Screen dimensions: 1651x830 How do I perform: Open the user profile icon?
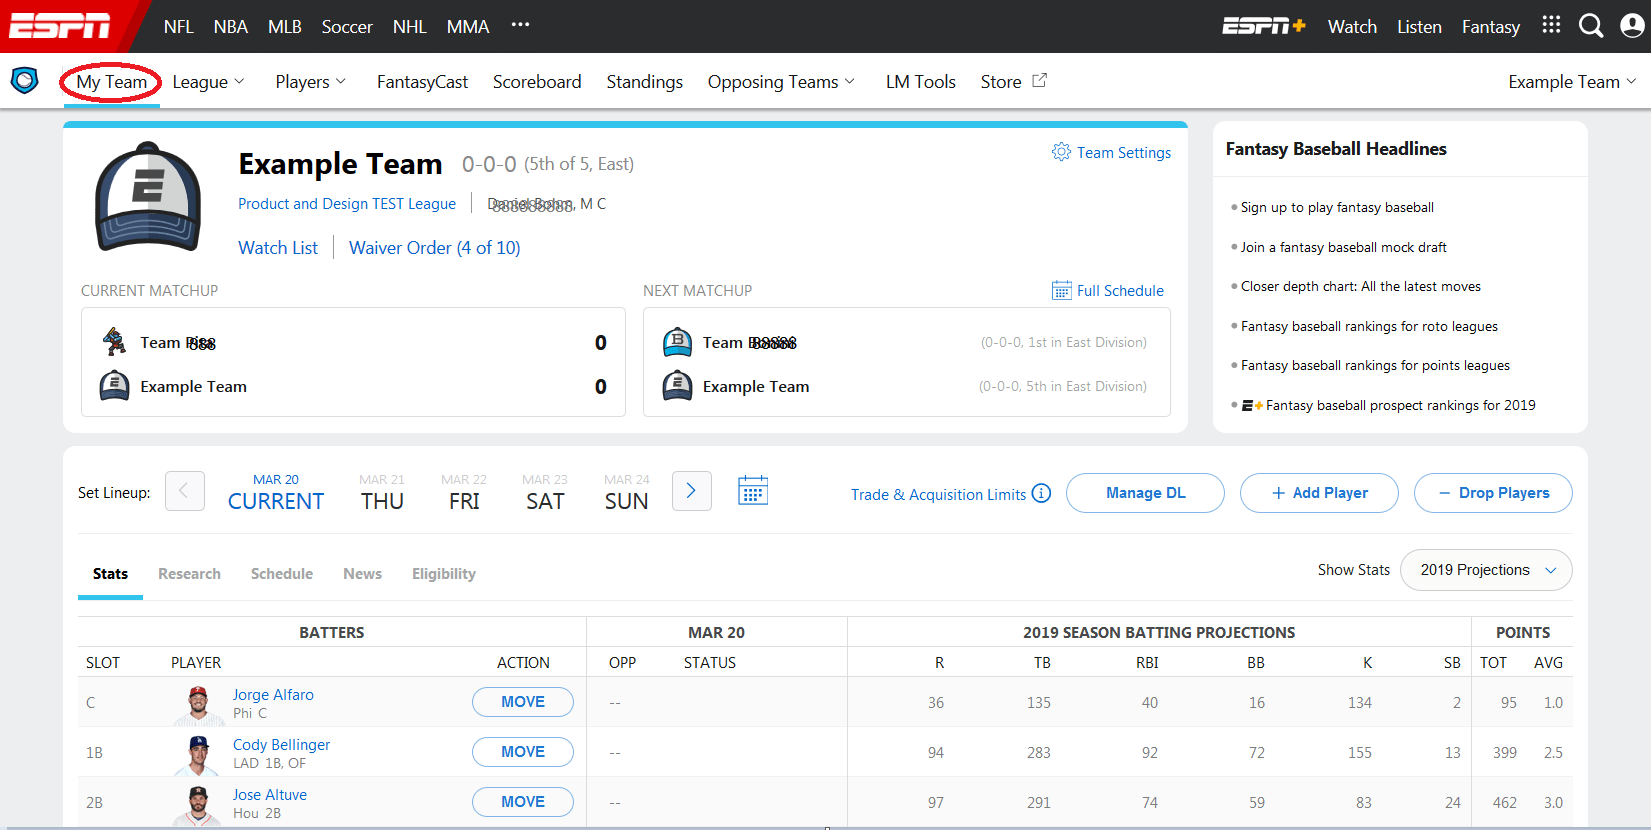(x=1632, y=26)
